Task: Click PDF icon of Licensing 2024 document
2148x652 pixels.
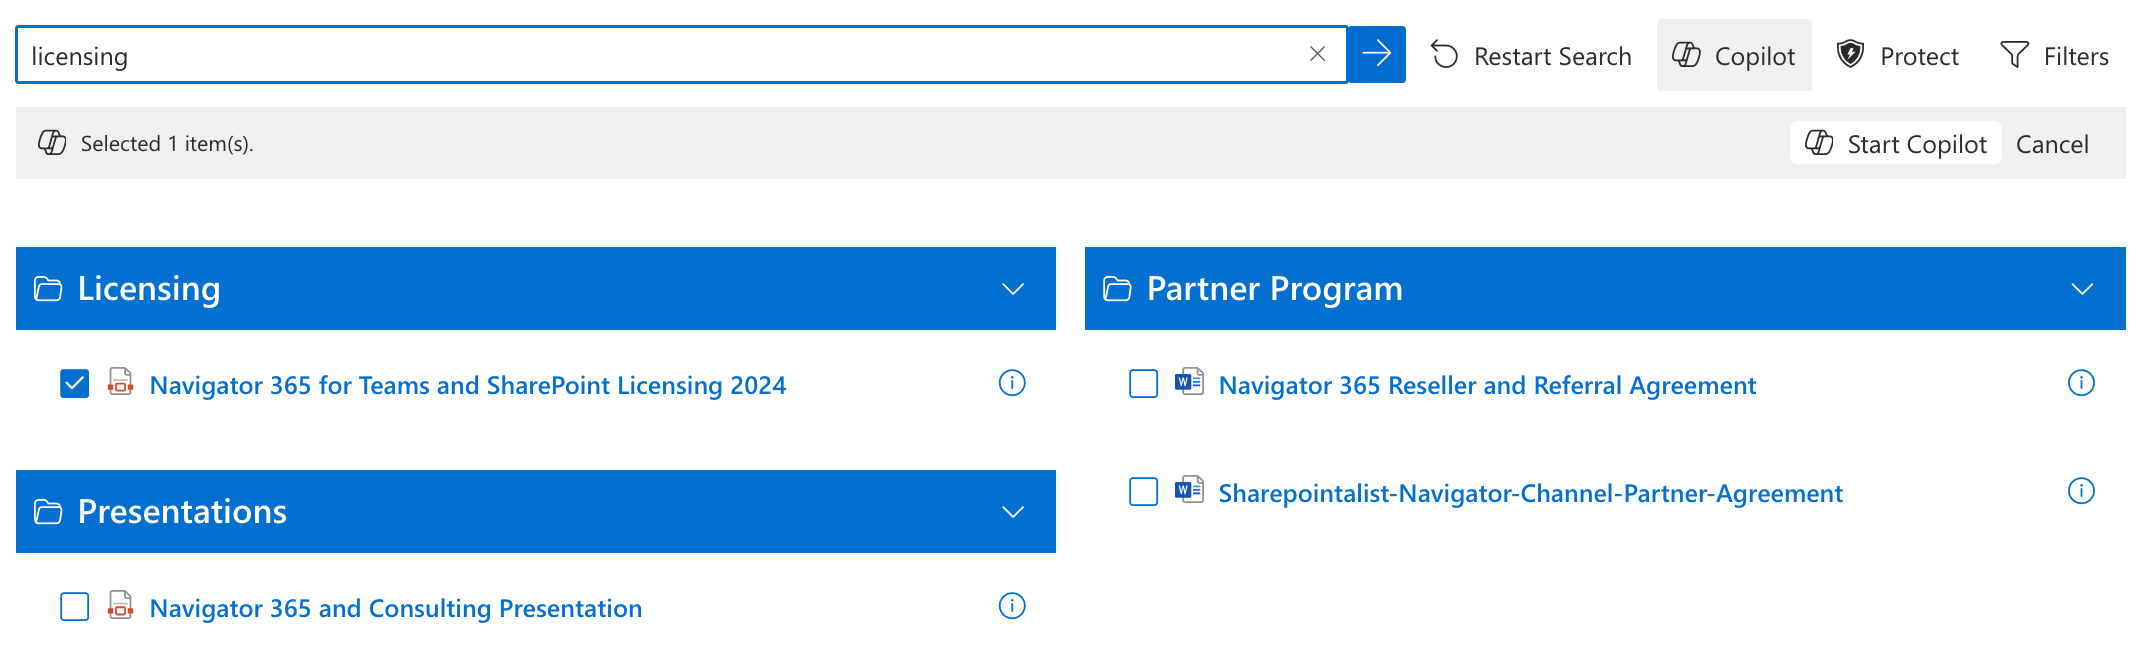Action: point(121,382)
